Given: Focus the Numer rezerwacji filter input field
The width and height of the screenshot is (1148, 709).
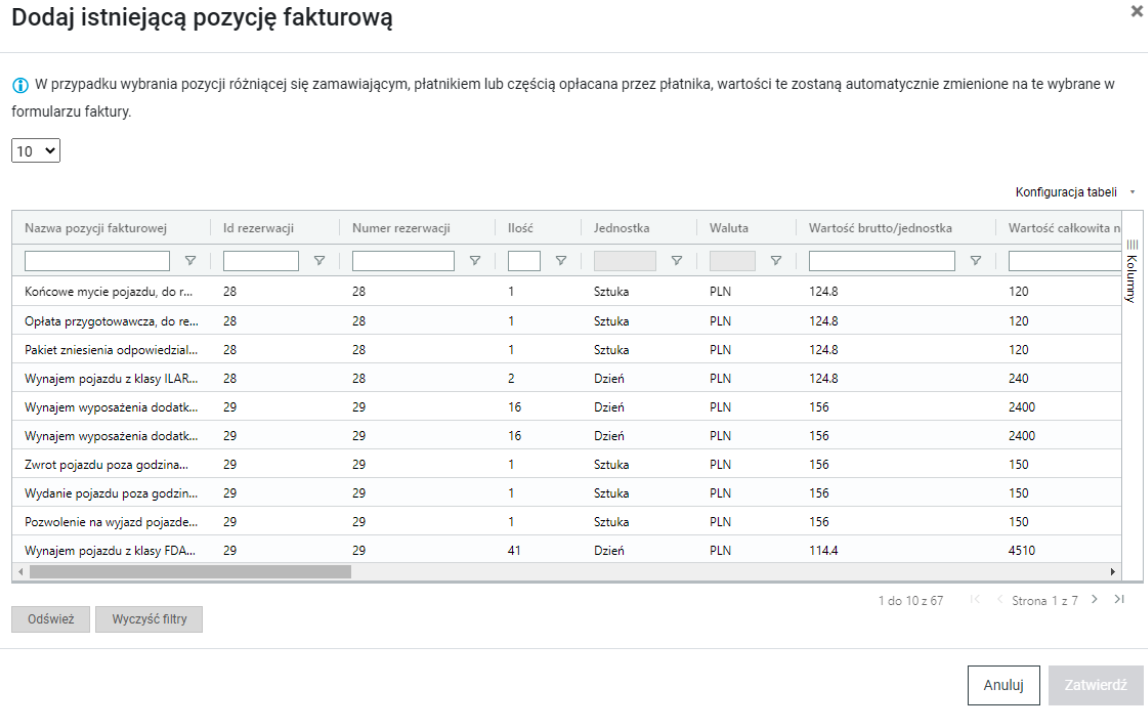Looking at the screenshot, I should 403,261.
